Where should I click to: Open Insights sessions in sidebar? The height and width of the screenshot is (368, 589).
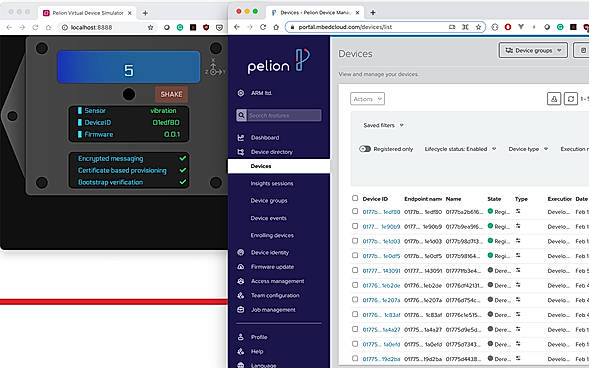coord(272,183)
